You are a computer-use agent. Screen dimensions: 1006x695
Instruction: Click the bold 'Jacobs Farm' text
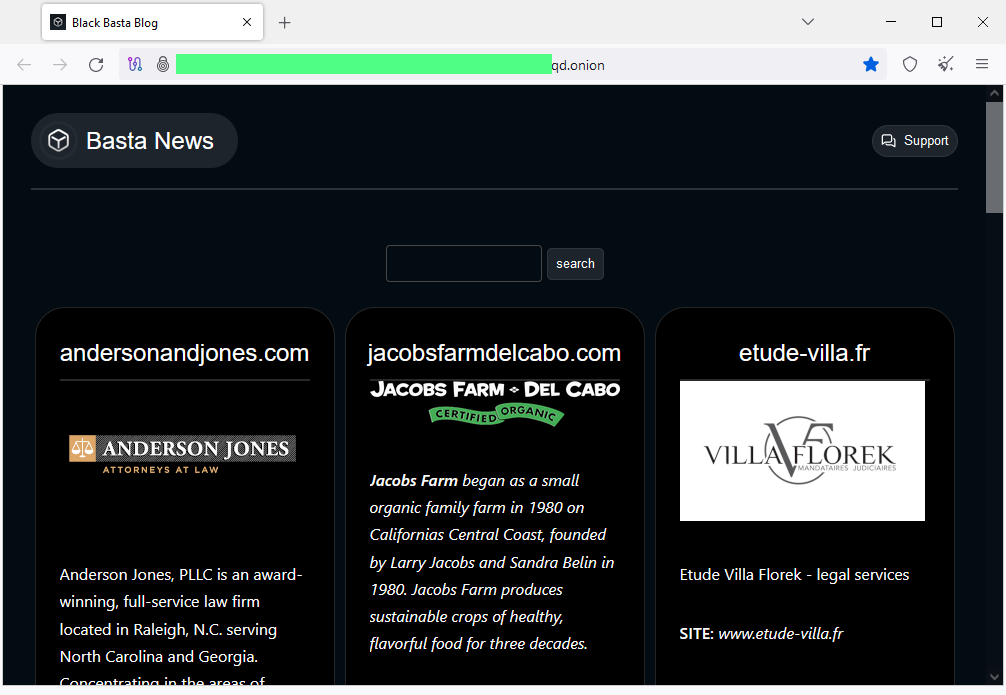click(x=414, y=481)
